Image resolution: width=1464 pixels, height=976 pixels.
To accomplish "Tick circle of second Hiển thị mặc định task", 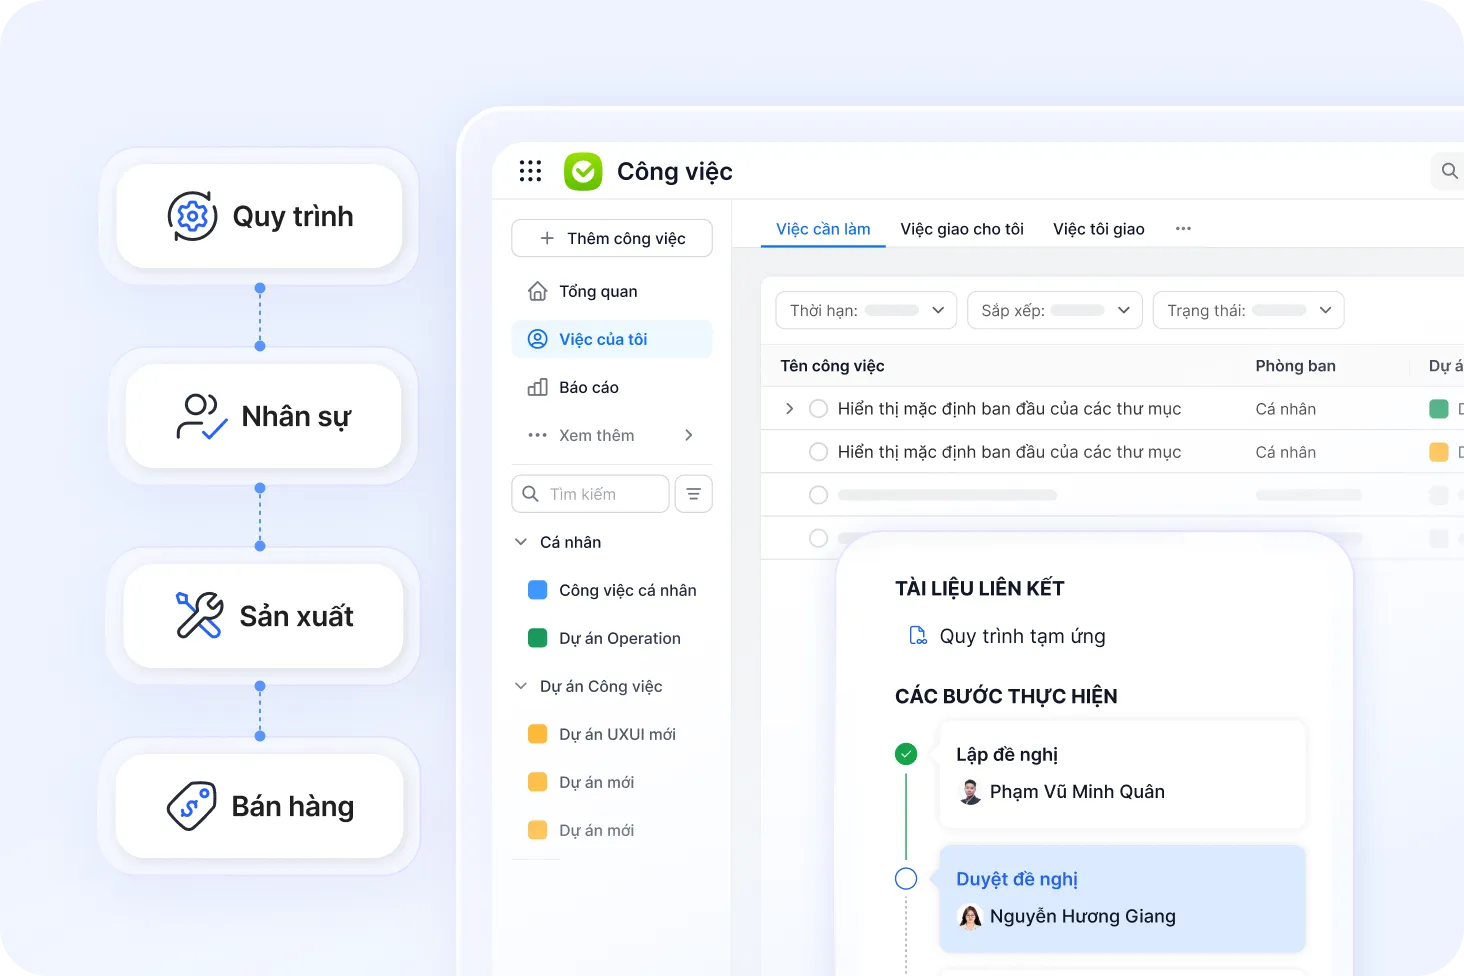I will point(818,452).
